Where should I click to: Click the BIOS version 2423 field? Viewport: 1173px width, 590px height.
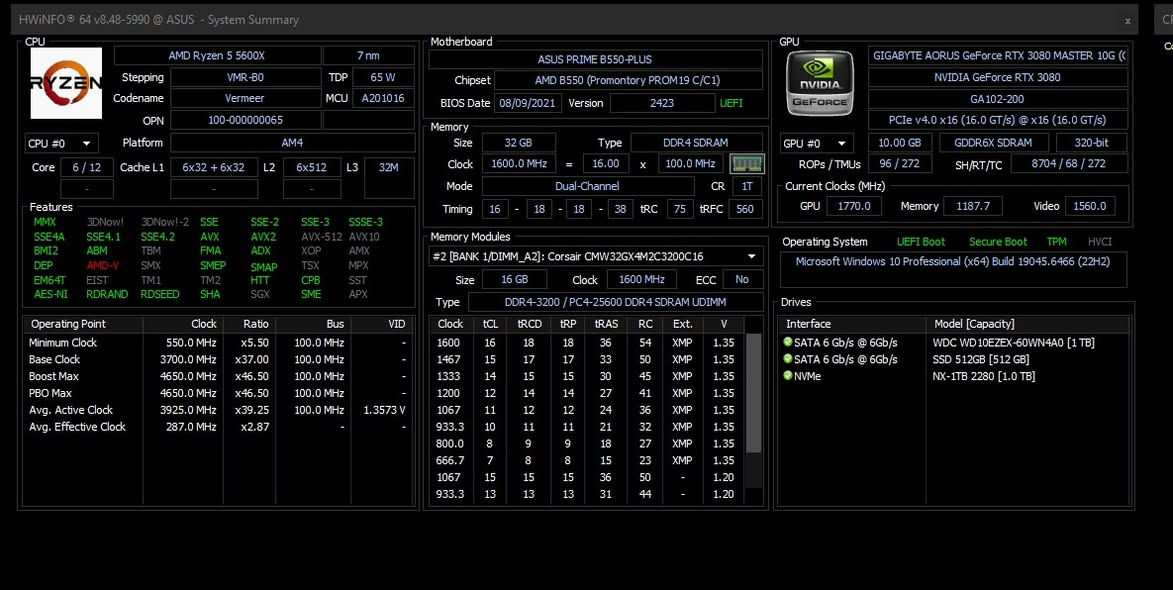(661, 103)
